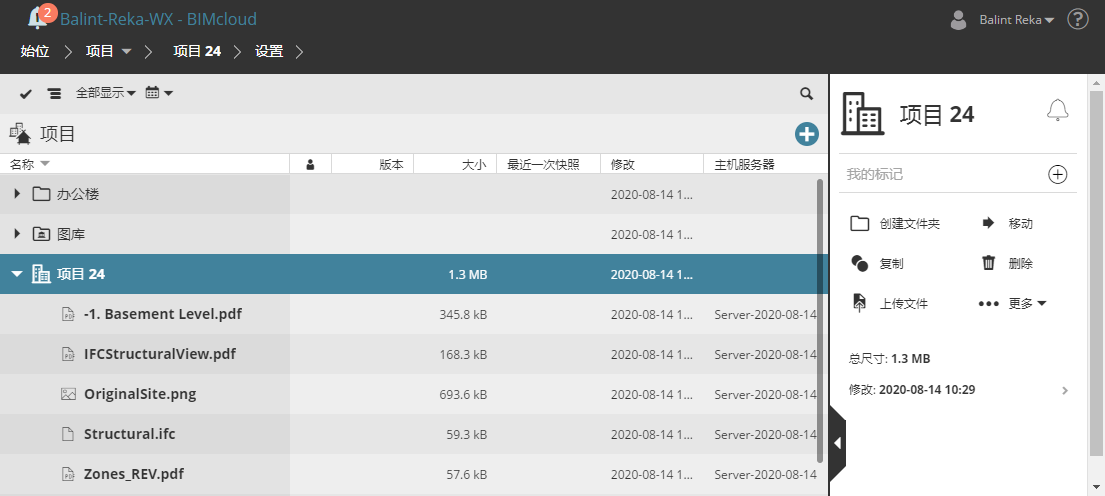Toggle the notification bell for 项目 24
The width and height of the screenshot is (1105, 496).
(1057, 110)
